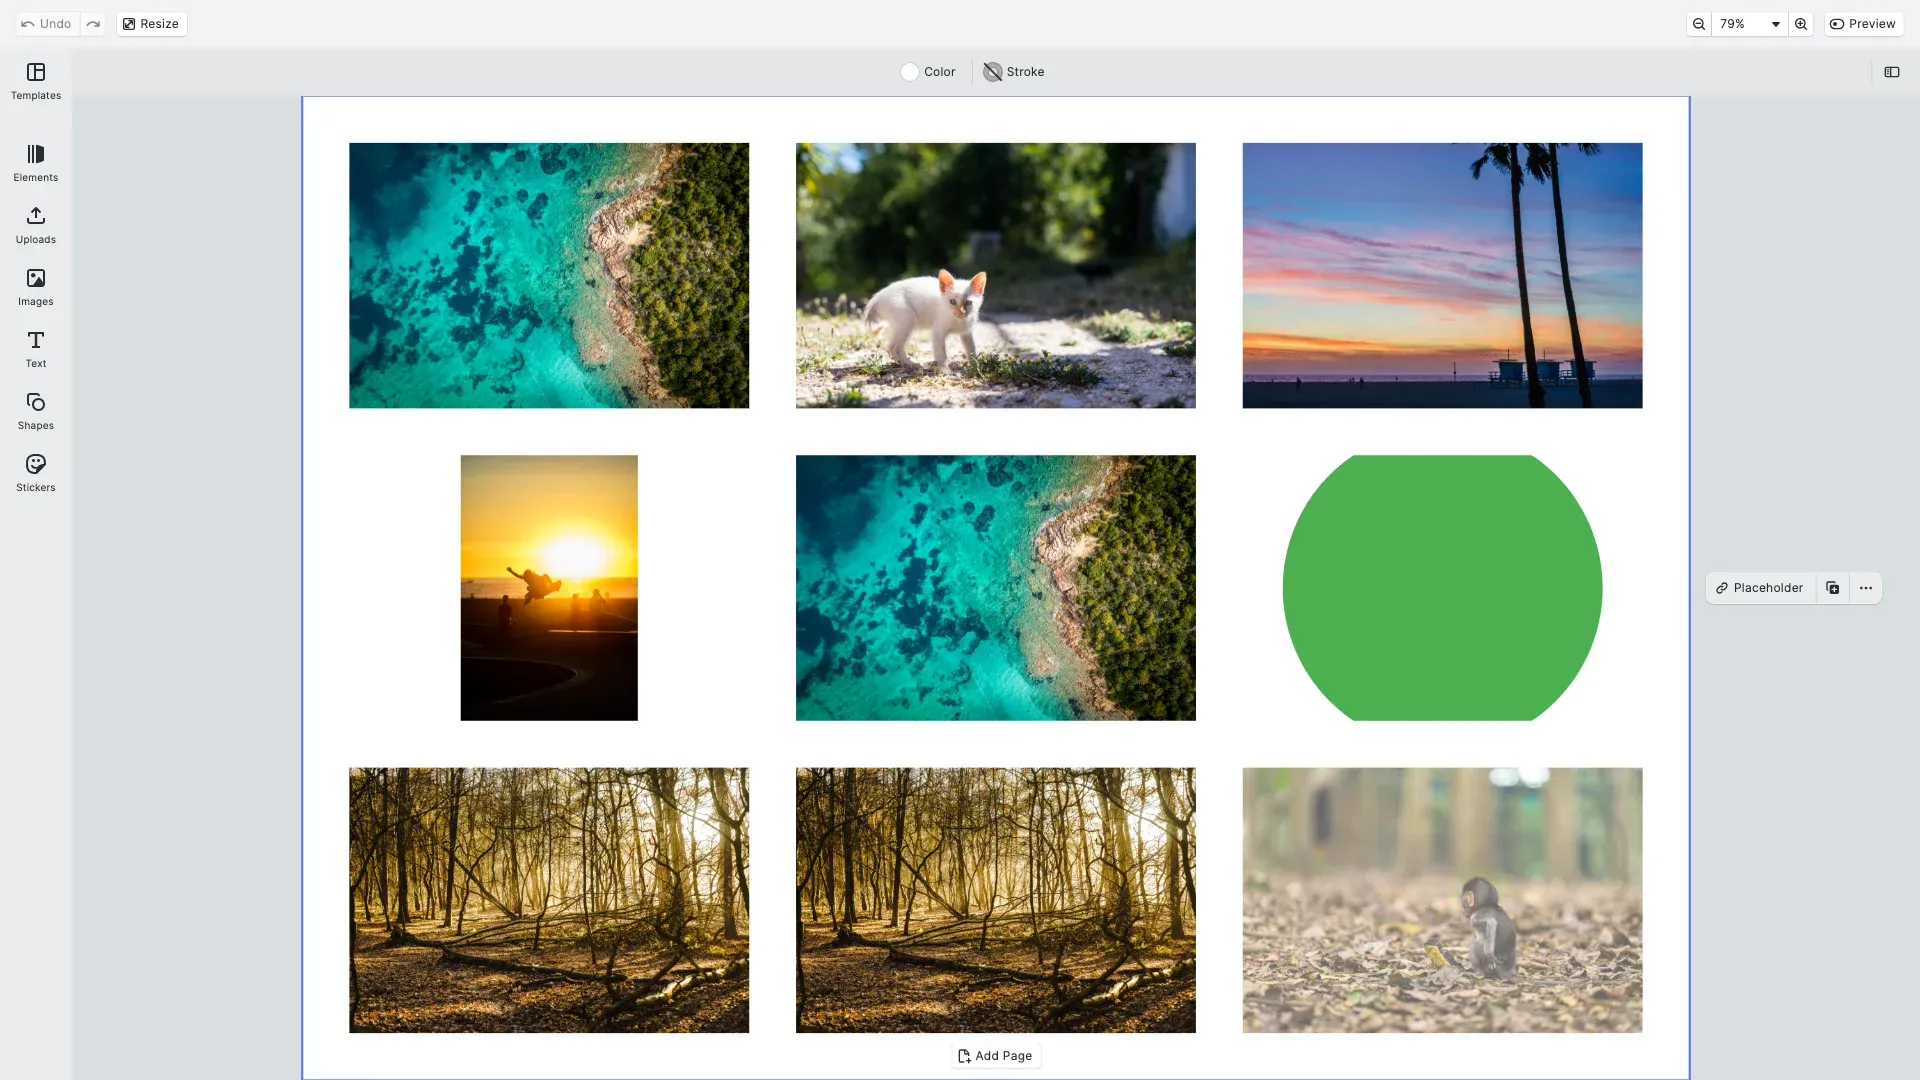Open the Elements panel
The width and height of the screenshot is (1920, 1080).
(x=36, y=163)
